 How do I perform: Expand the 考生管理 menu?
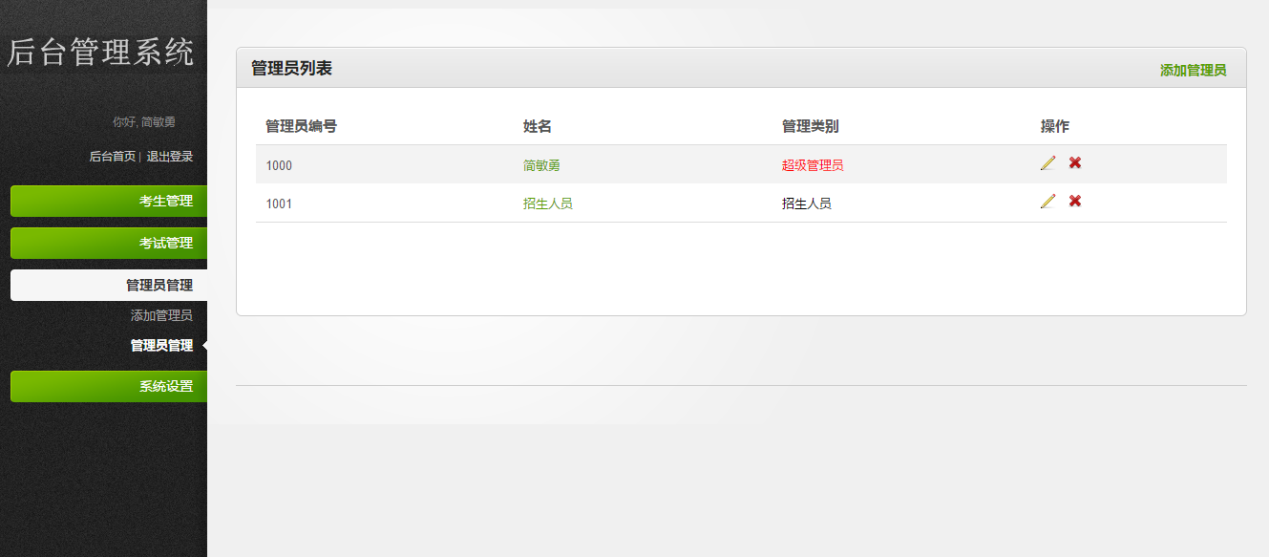pyautogui.click(x=109, y=201)
